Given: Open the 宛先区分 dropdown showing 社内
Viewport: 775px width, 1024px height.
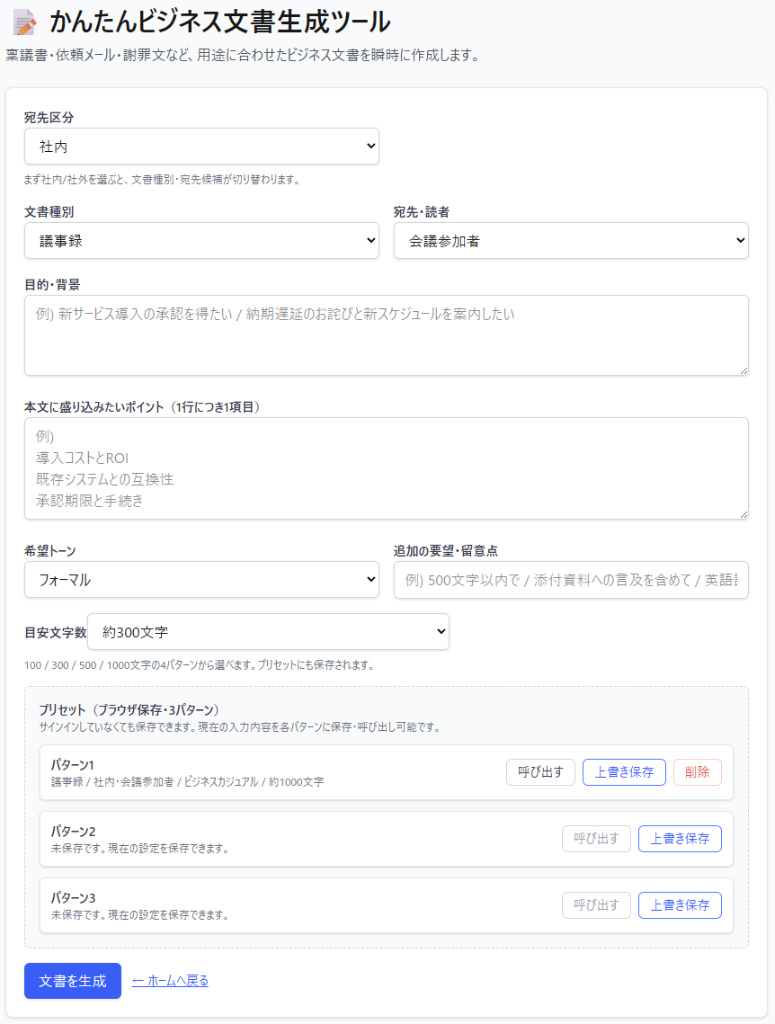Looking at the screenshot, I should coord(201,146).
